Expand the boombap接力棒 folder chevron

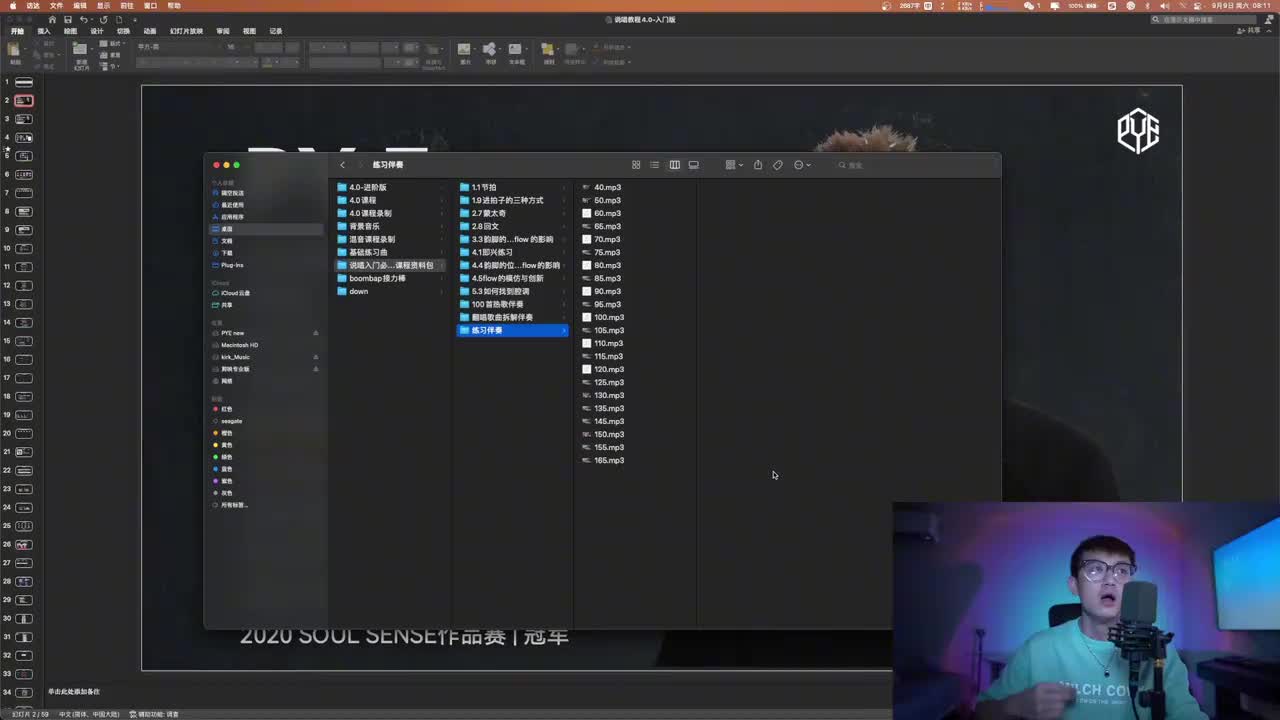pyautogui.click(x=442, y=279)
